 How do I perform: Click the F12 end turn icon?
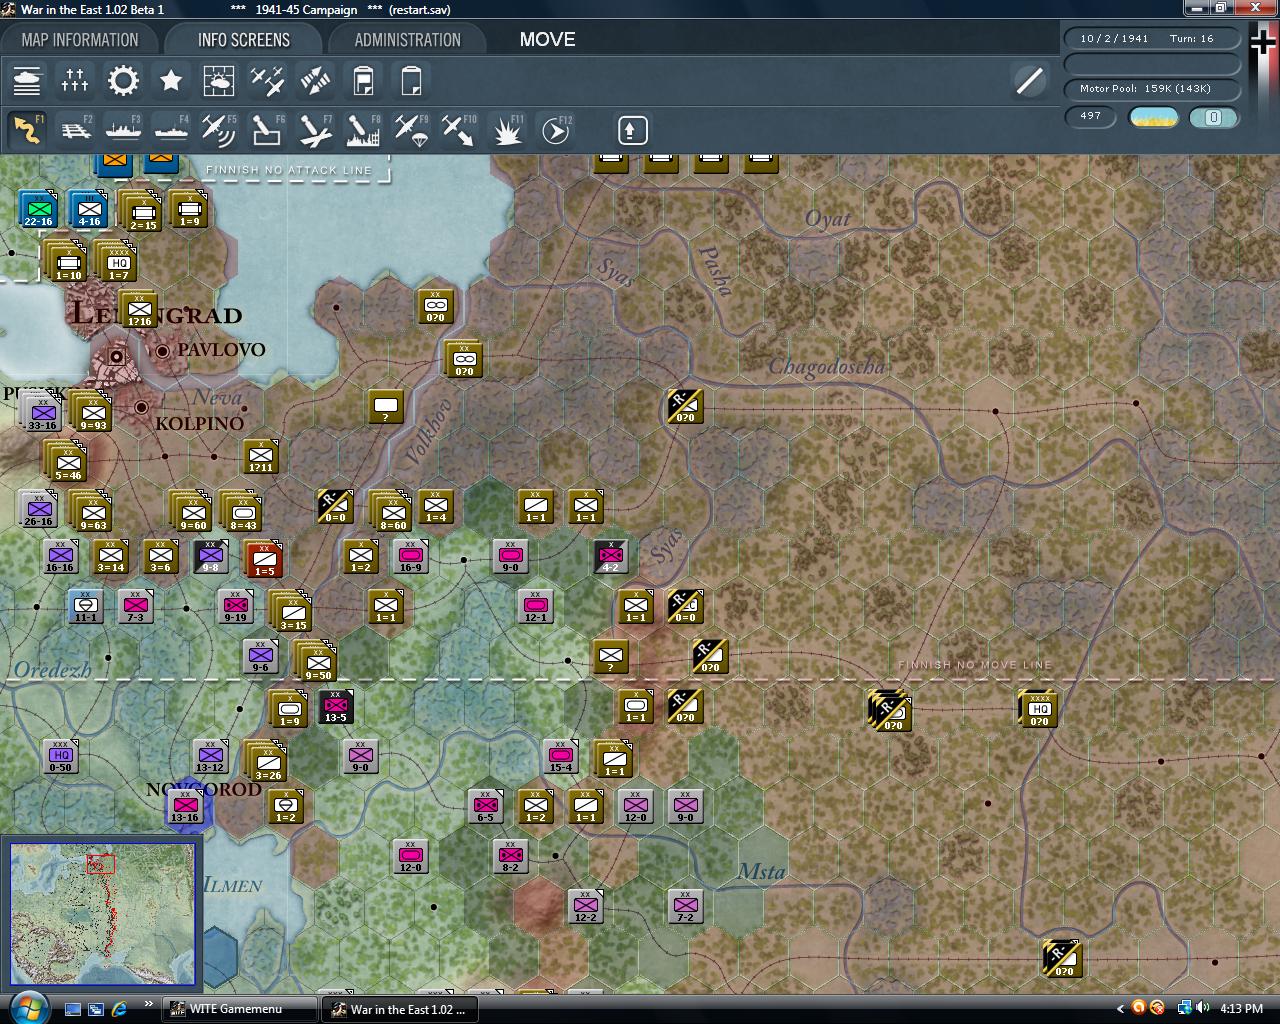[x=555, y=130]
